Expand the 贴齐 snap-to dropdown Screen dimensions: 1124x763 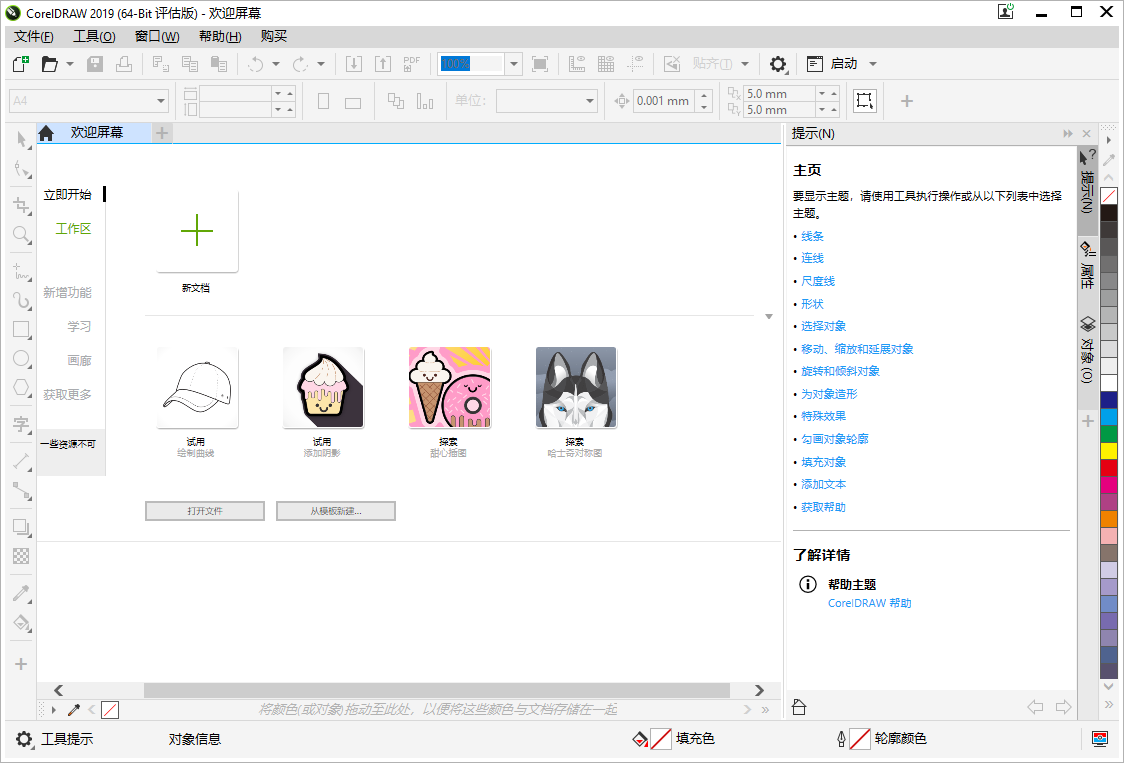pos(745,64)
